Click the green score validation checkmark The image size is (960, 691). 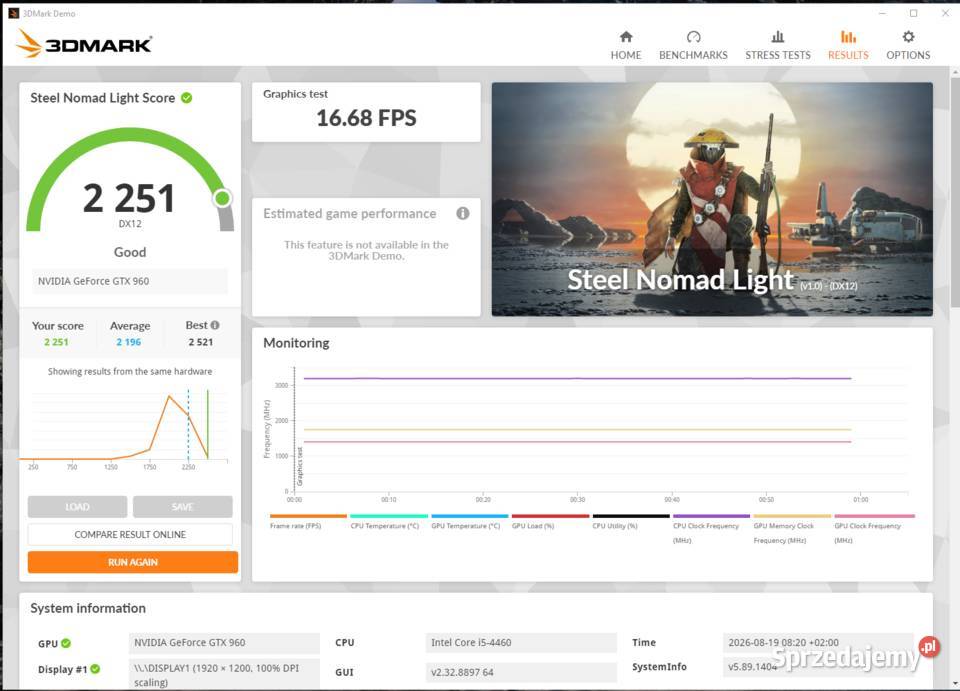coord(187,98)
